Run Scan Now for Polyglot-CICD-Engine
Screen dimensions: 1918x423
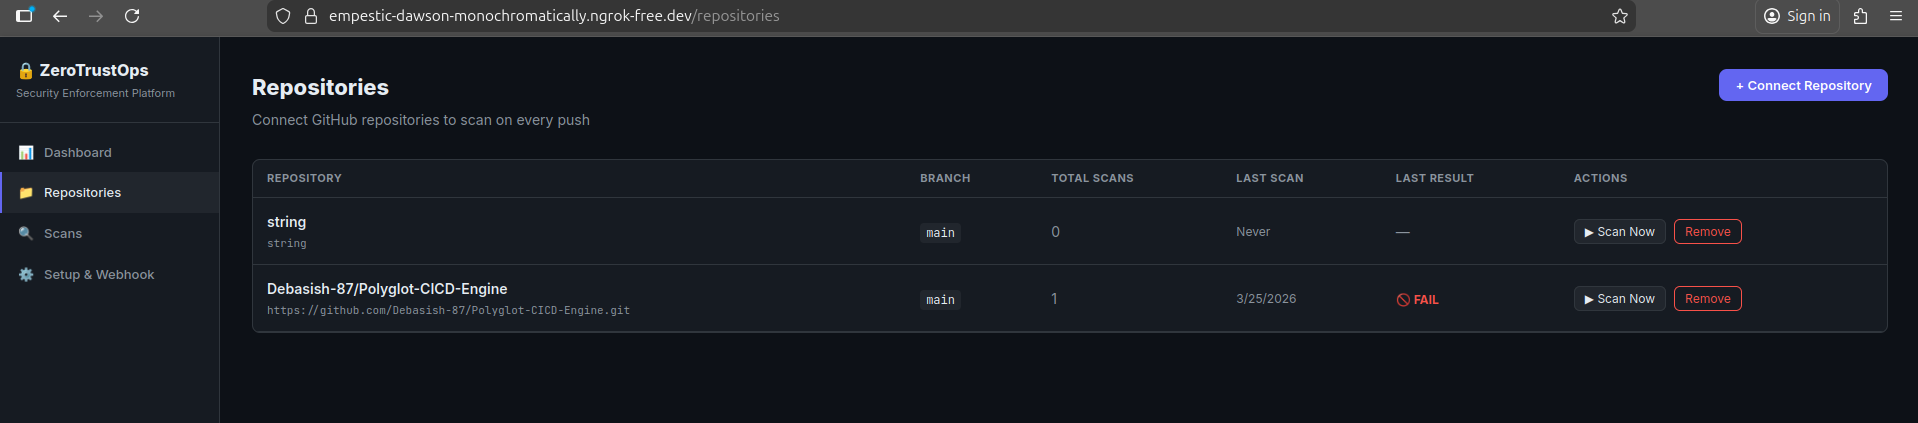1619,299
